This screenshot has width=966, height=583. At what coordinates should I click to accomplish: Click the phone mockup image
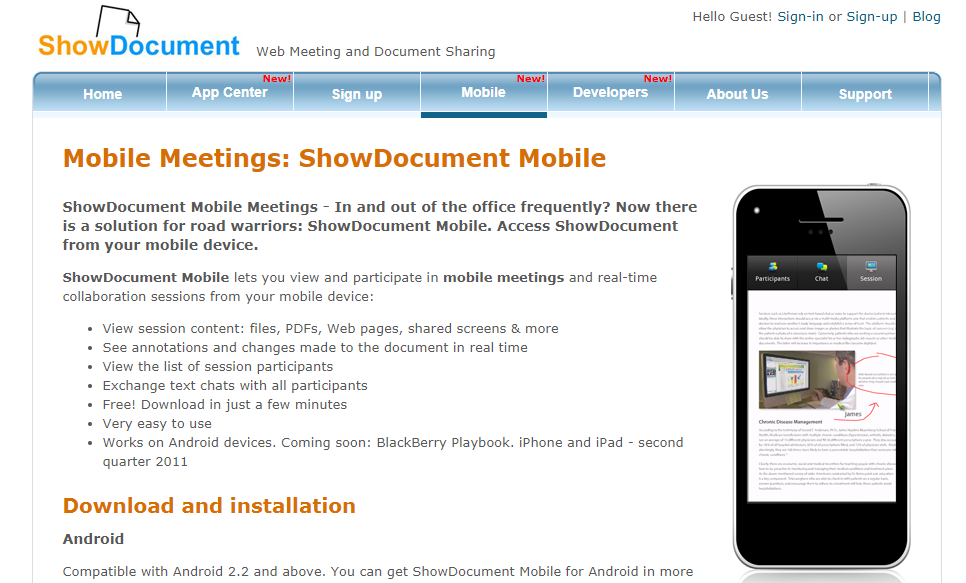coord(821,376)
